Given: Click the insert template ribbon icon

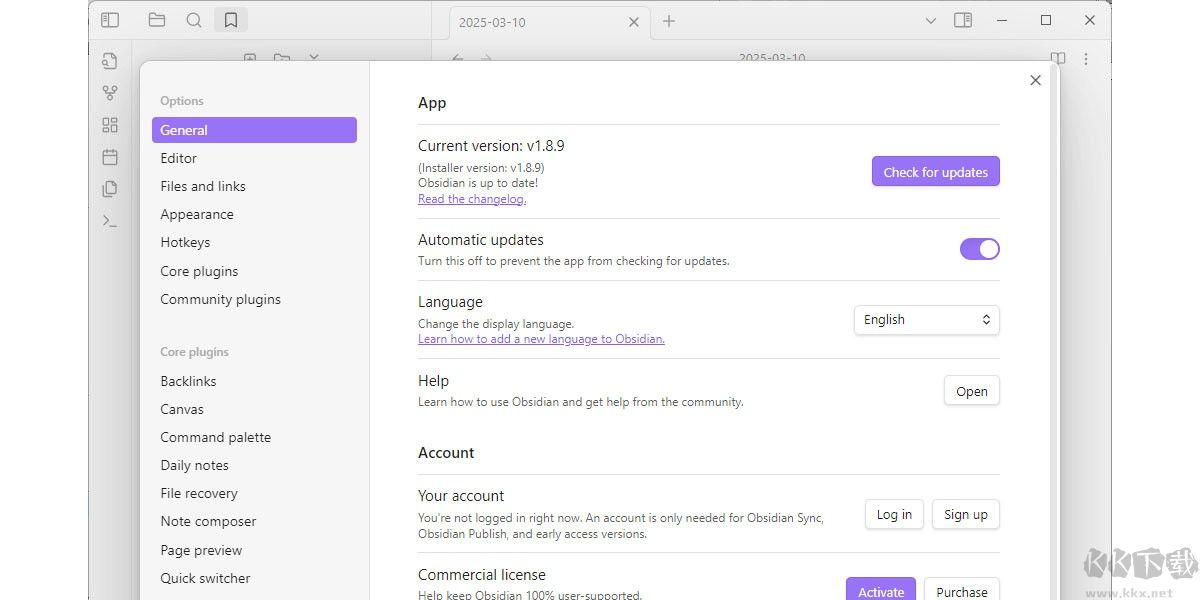Looking at the screenshot, I should pos(110,189).
